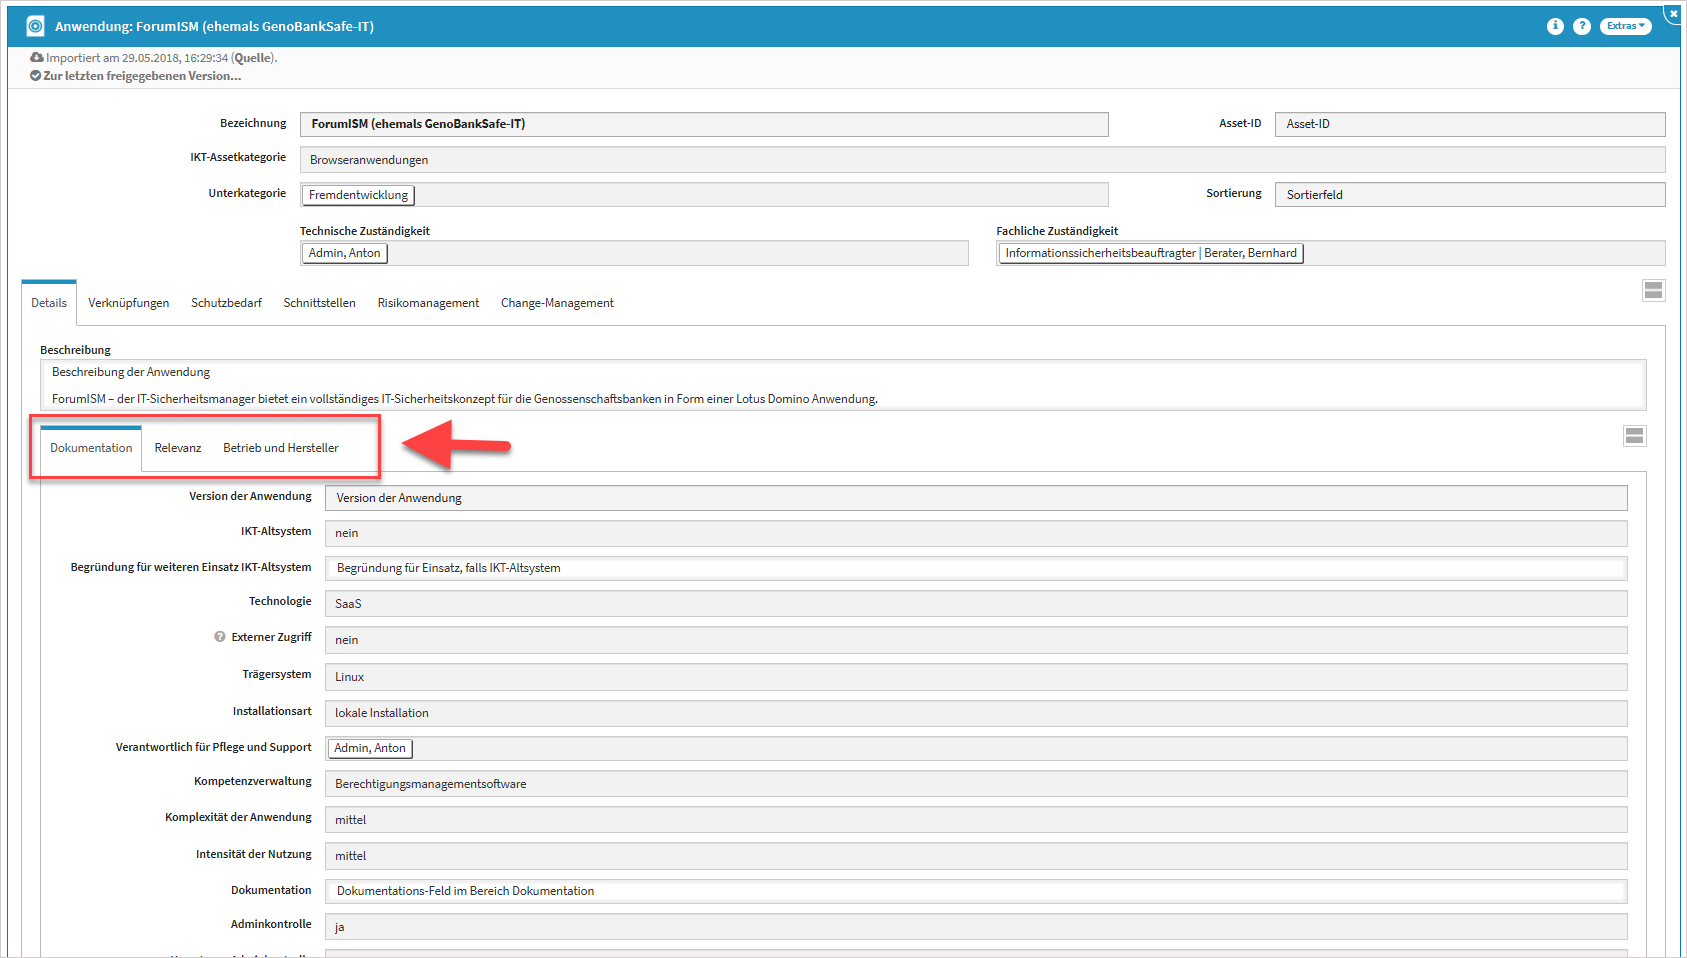Viewport: 1687px width, 958px height.
Task: Switch to the Verknüpfungen tab
Action: (128, 303)
